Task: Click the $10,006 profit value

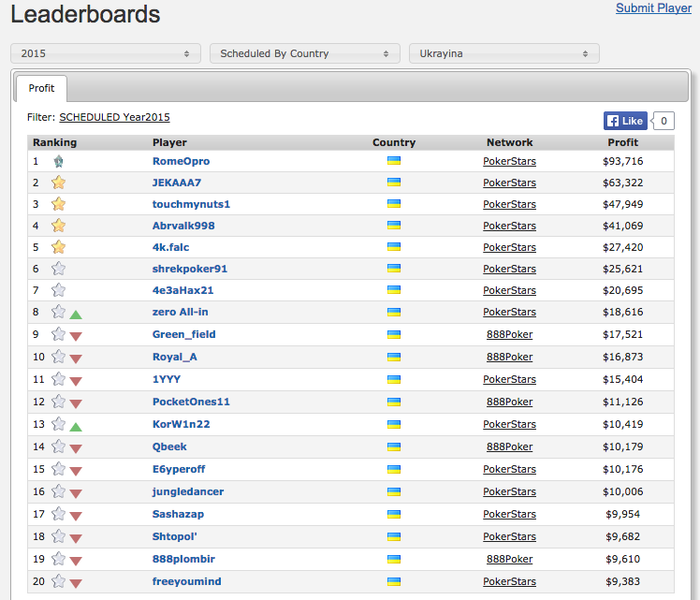Action: tap(623, 492)
